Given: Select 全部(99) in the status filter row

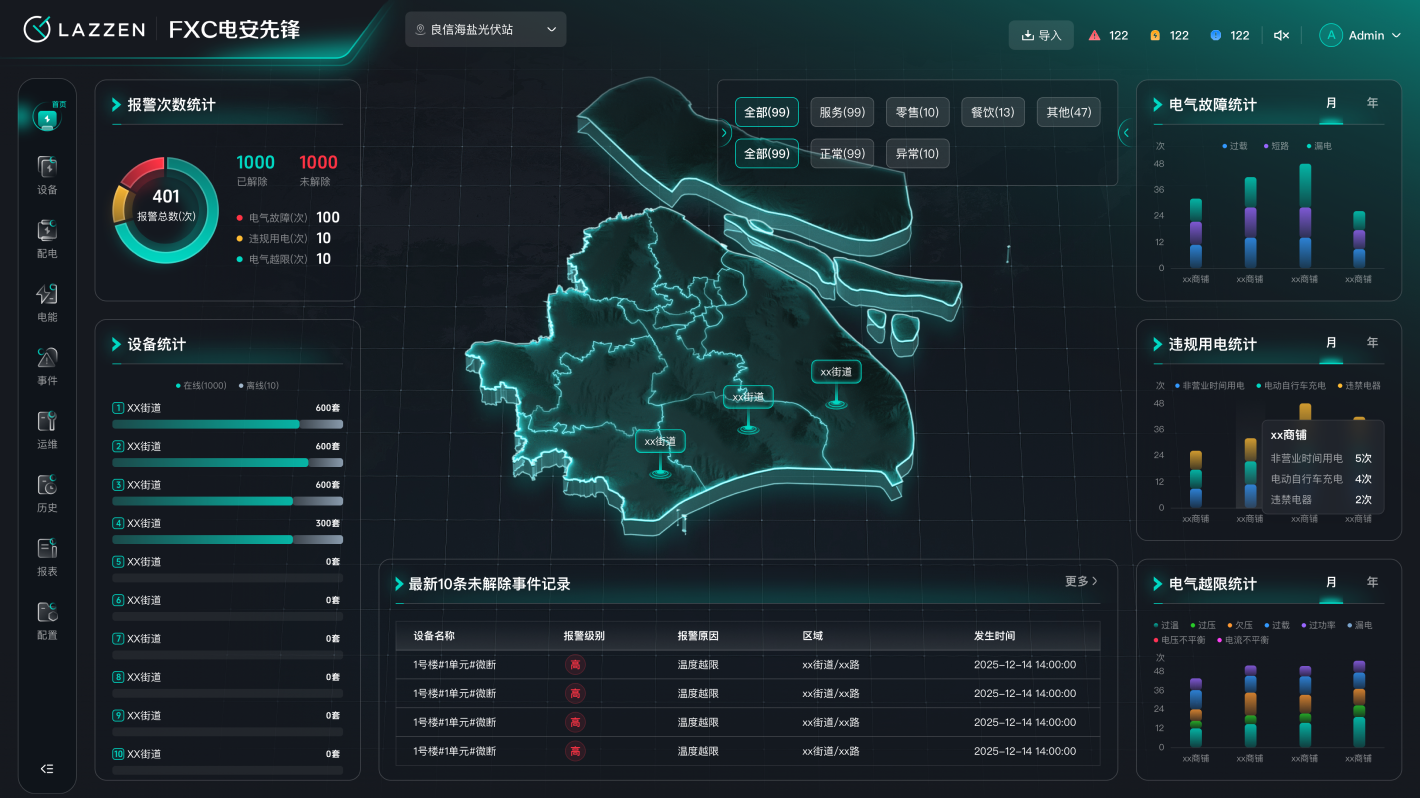Looking at the screenshot, I should click(x=767, y=153).
